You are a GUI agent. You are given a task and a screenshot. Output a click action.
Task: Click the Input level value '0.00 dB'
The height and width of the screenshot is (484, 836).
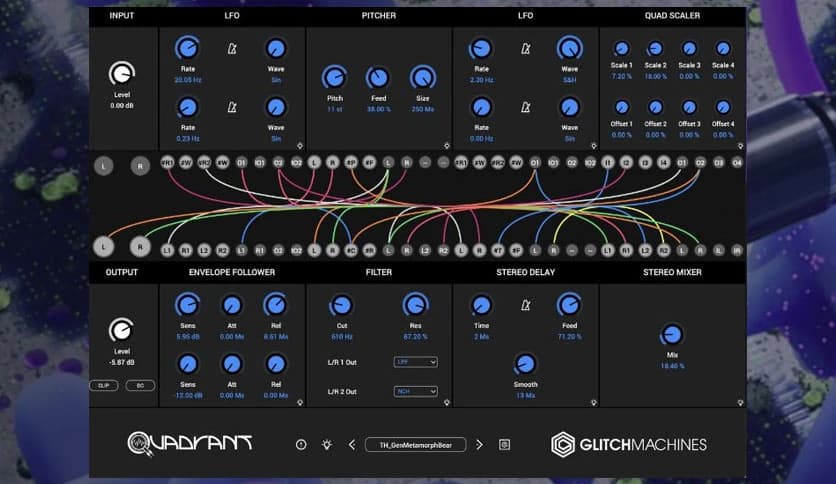(122, 106)
